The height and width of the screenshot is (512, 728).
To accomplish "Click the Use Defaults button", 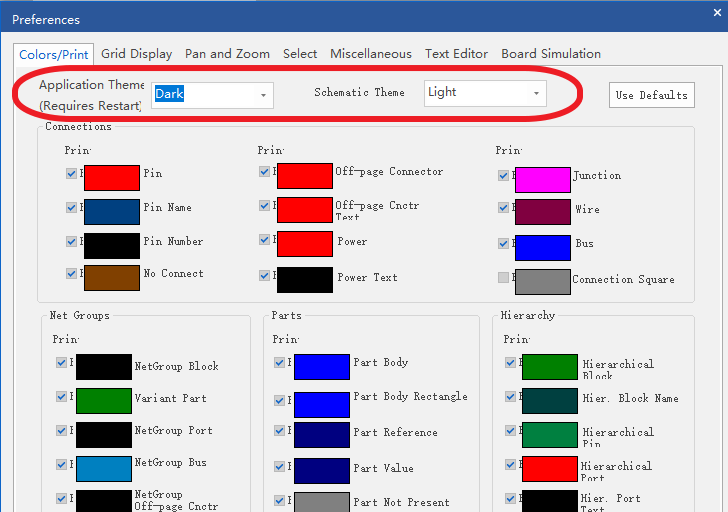I will [x=651, y=95].
